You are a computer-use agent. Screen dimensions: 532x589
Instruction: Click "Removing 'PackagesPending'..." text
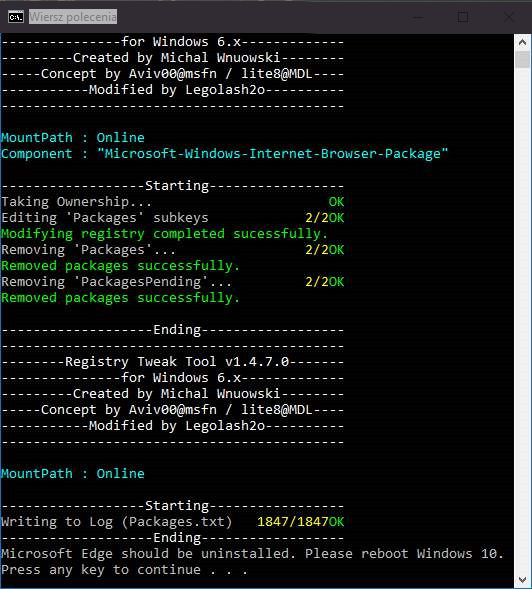(116, 282)
